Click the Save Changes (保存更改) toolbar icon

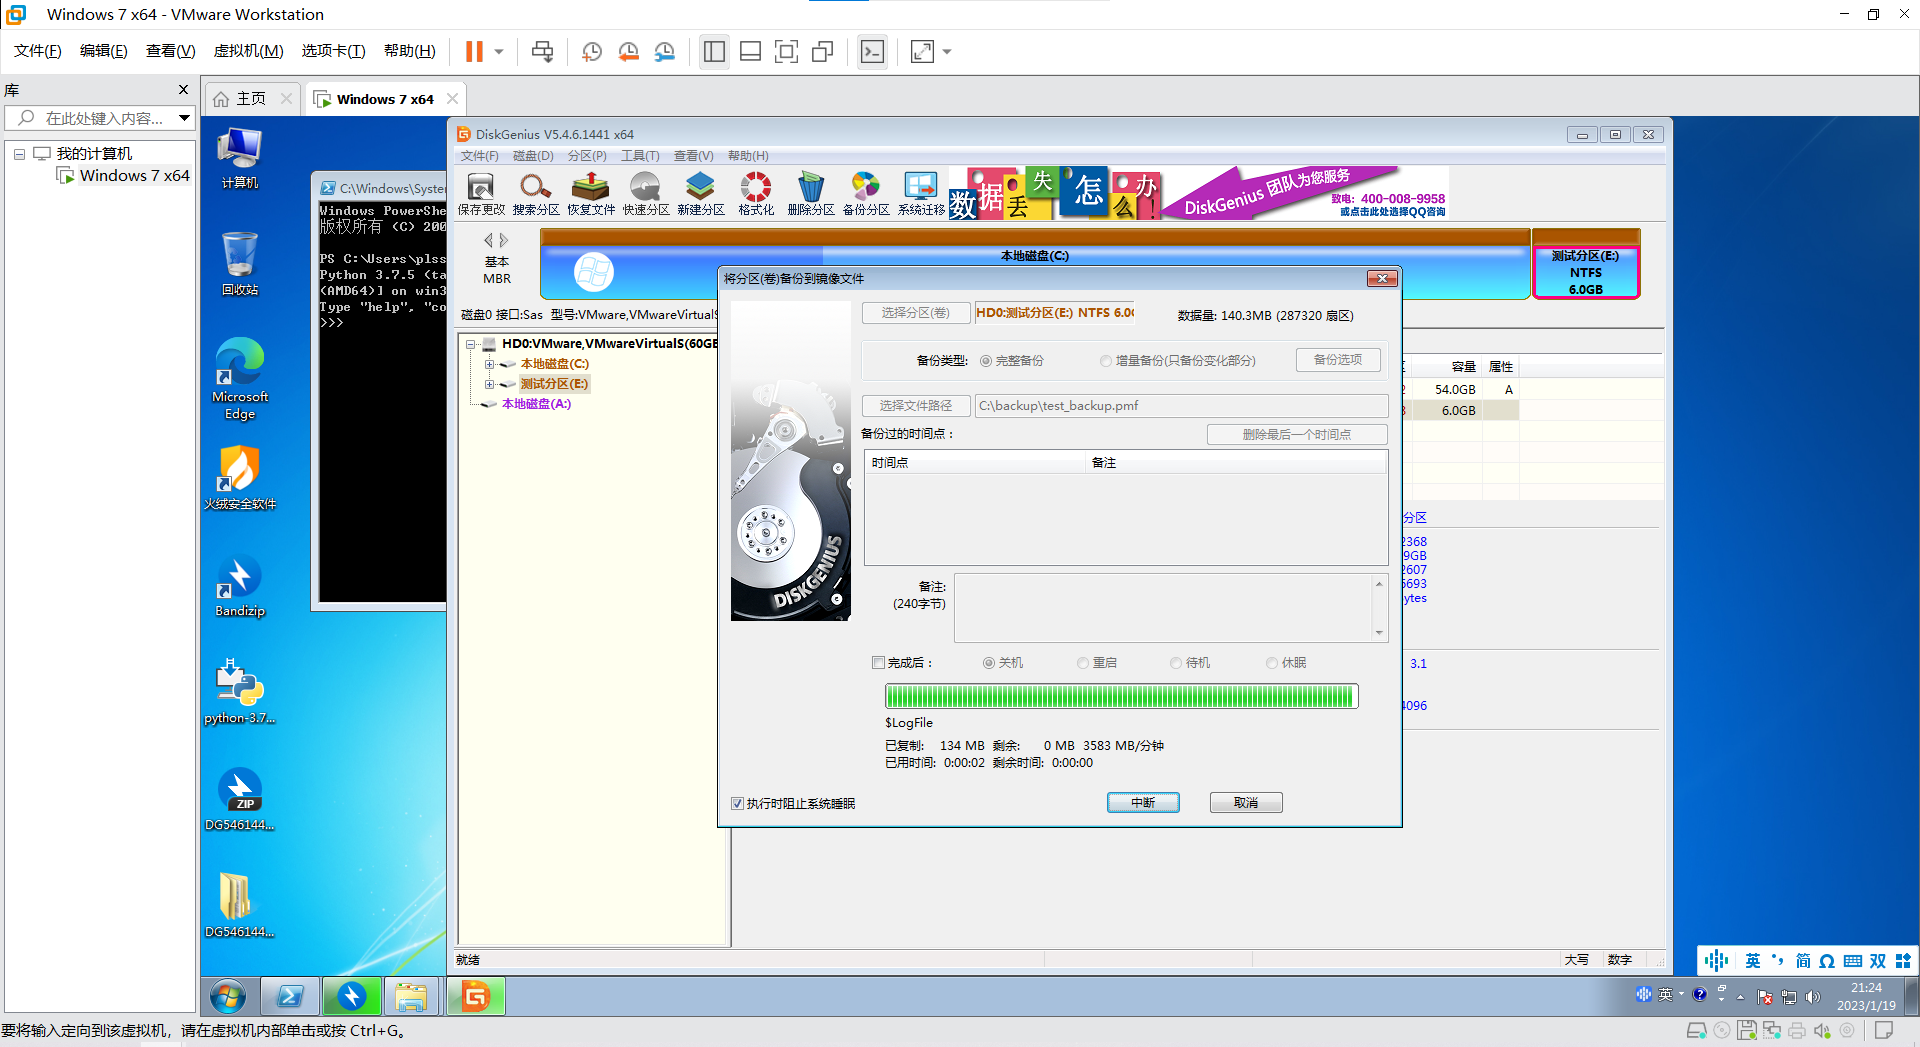point(481,194)
